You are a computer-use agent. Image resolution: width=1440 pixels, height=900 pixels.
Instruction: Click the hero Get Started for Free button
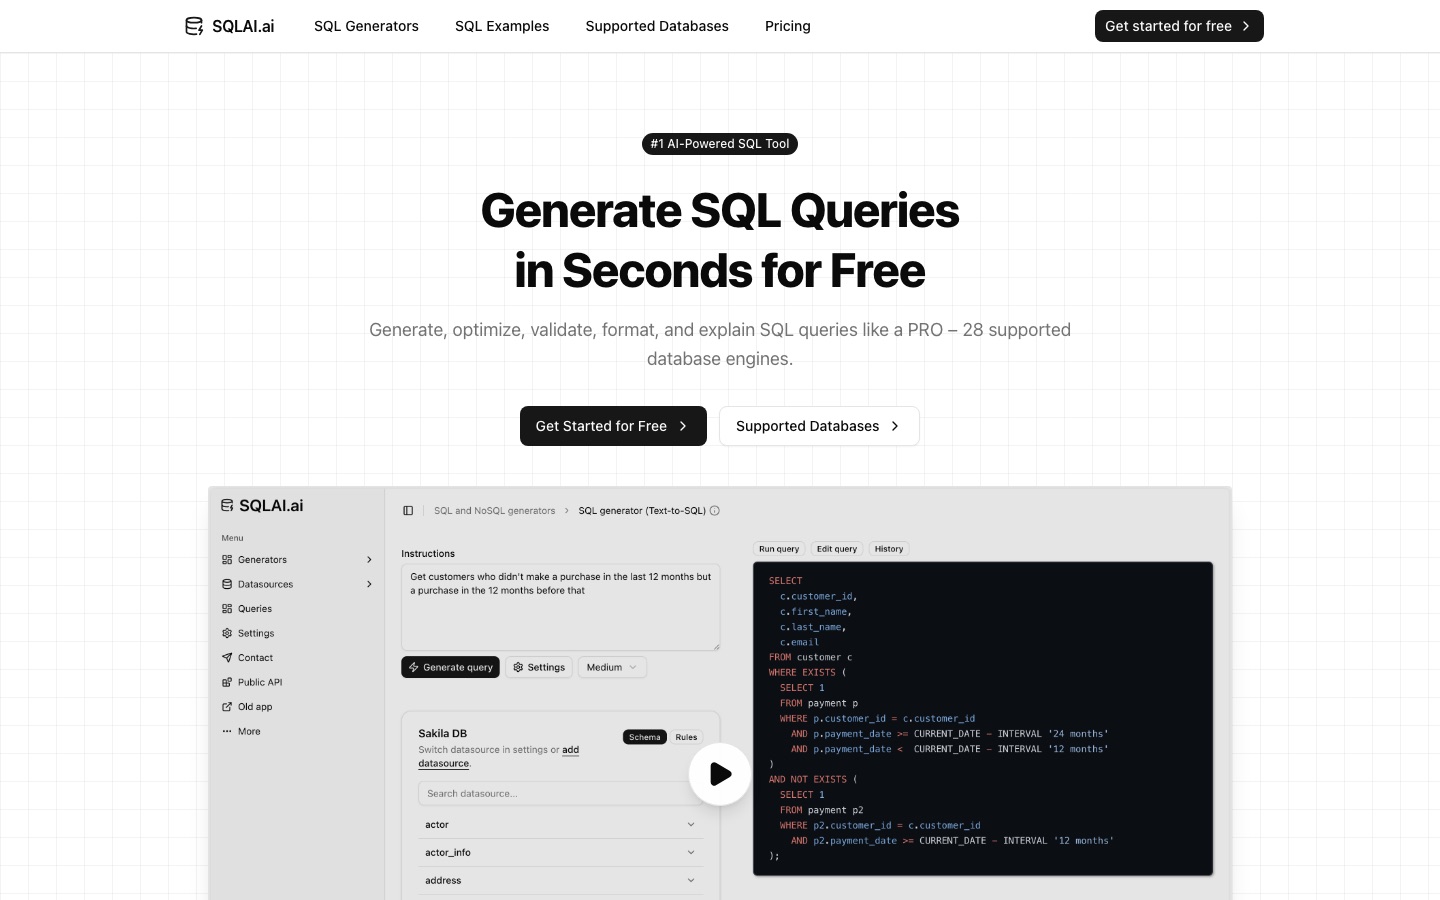click(613, 426)
